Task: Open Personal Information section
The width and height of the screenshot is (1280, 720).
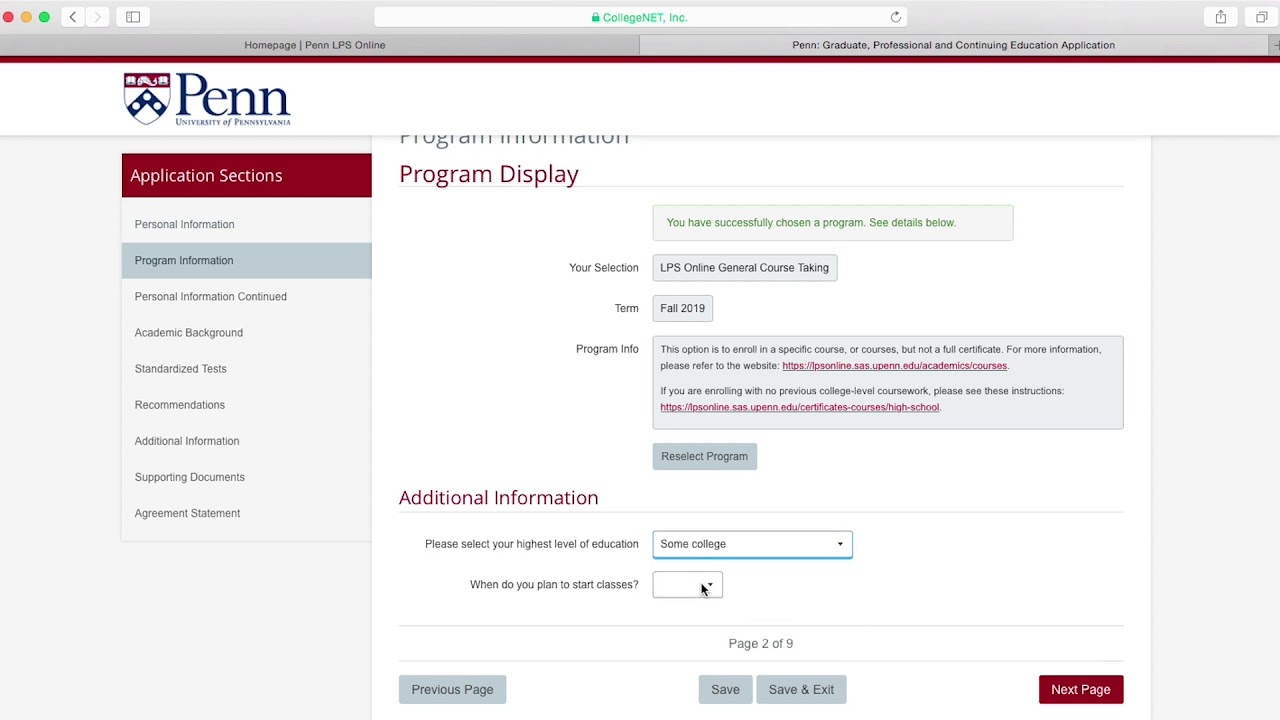Action: coord(247,224)
